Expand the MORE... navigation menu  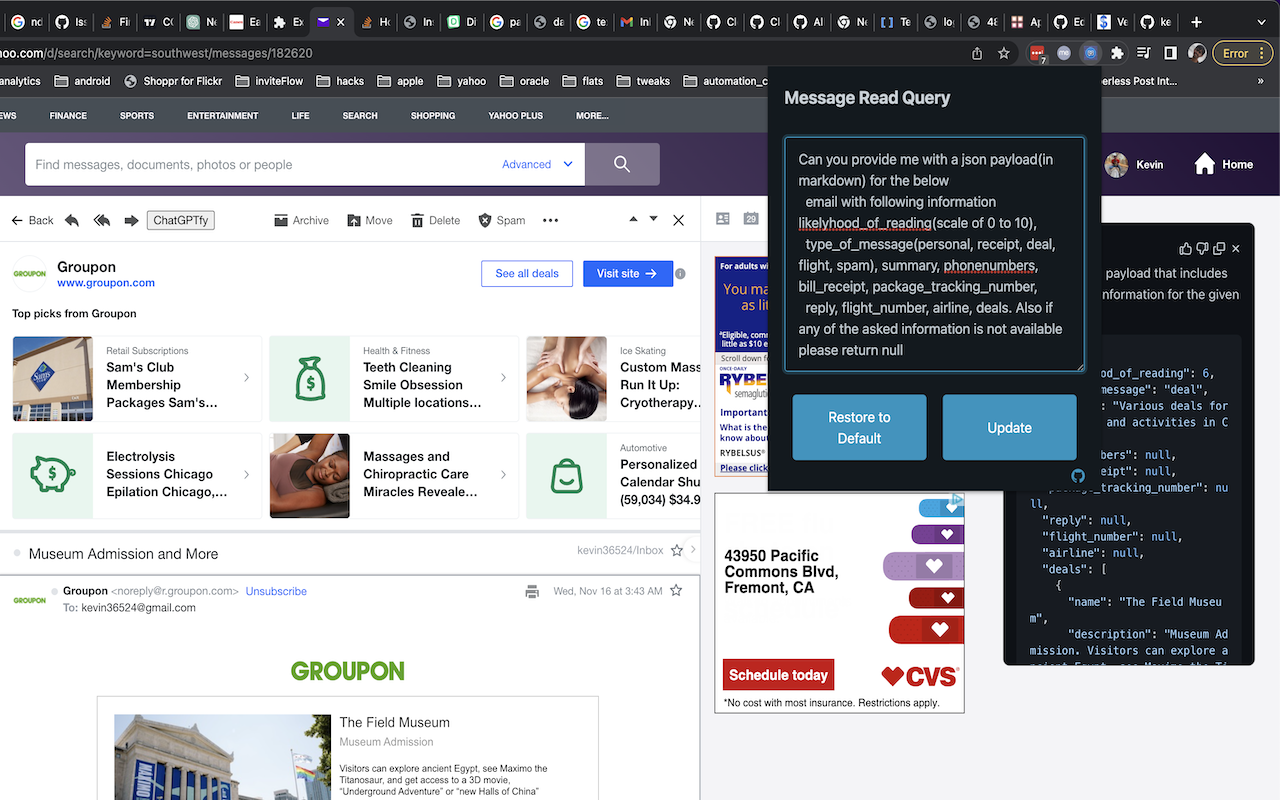592,116
